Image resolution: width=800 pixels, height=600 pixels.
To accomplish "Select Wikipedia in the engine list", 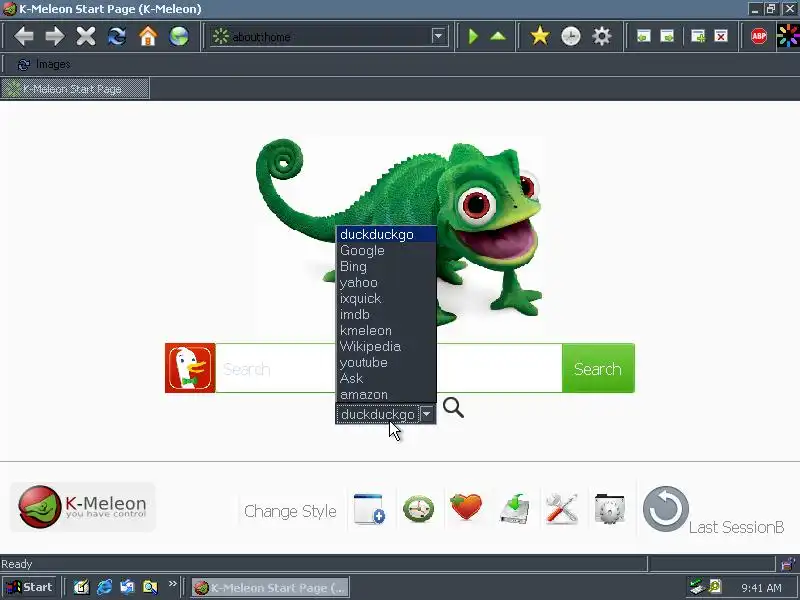I will point(386,346).
